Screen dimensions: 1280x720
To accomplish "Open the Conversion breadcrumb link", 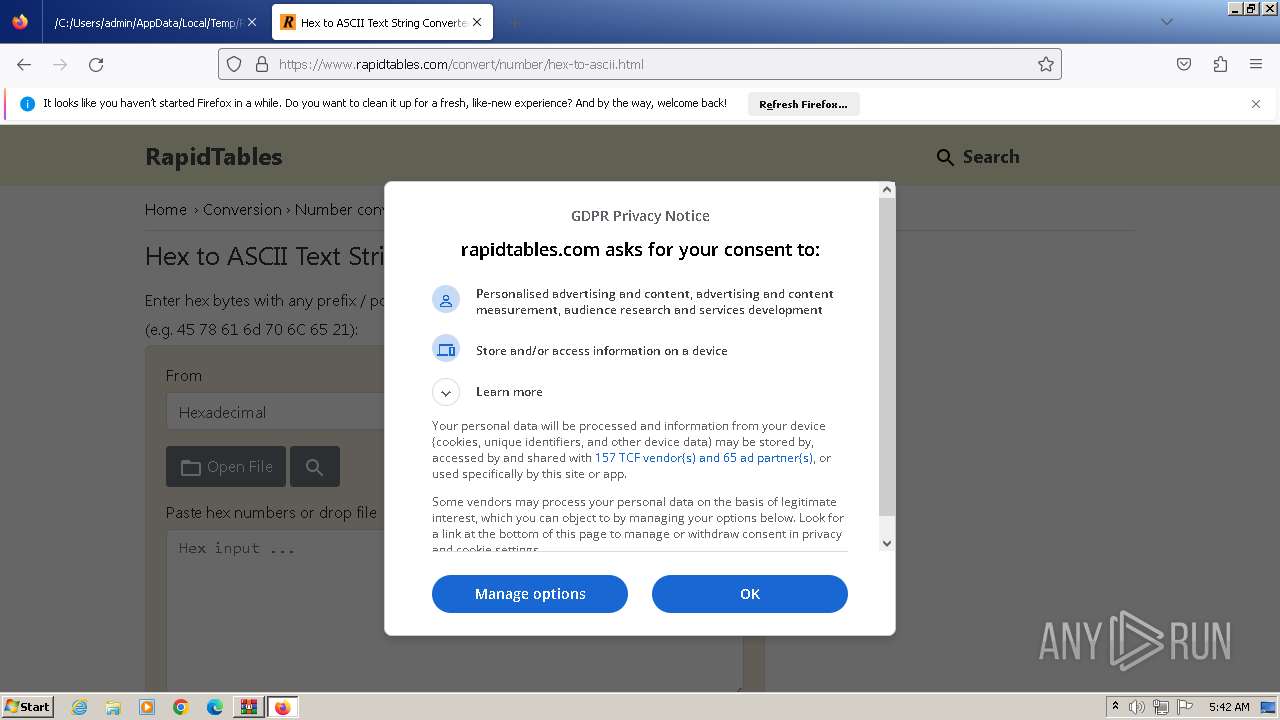I will click(x=242, y=210).
